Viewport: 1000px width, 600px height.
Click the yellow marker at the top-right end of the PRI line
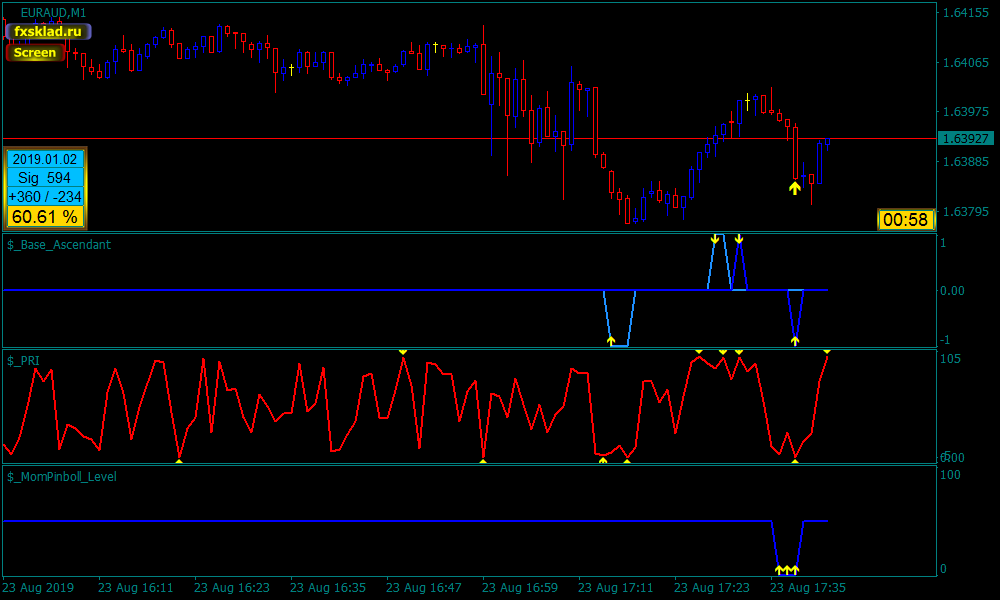pyautogui.click(x=827, y=352)
